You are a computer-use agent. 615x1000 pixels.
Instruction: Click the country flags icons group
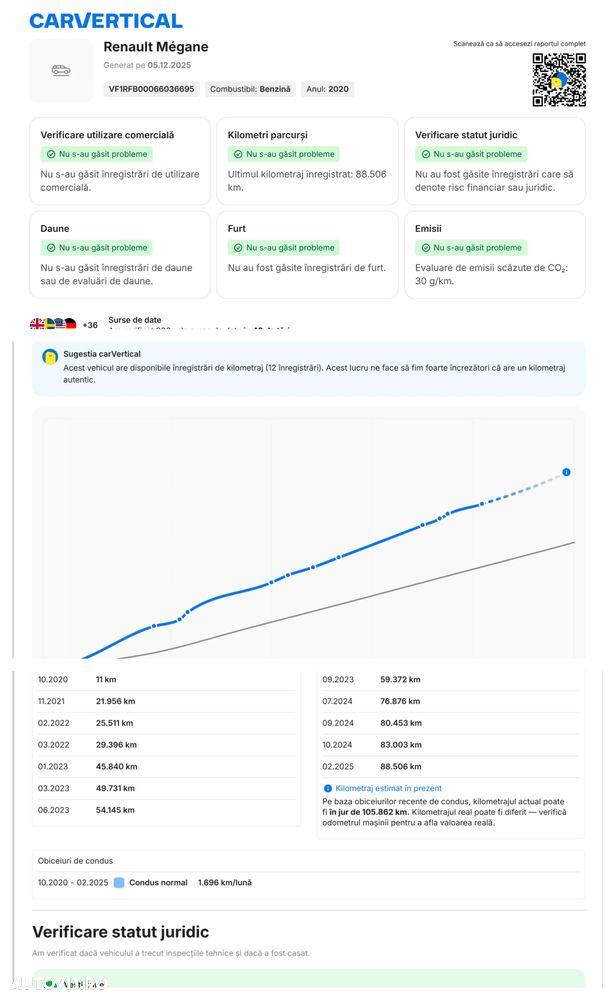tap(53, 324)
